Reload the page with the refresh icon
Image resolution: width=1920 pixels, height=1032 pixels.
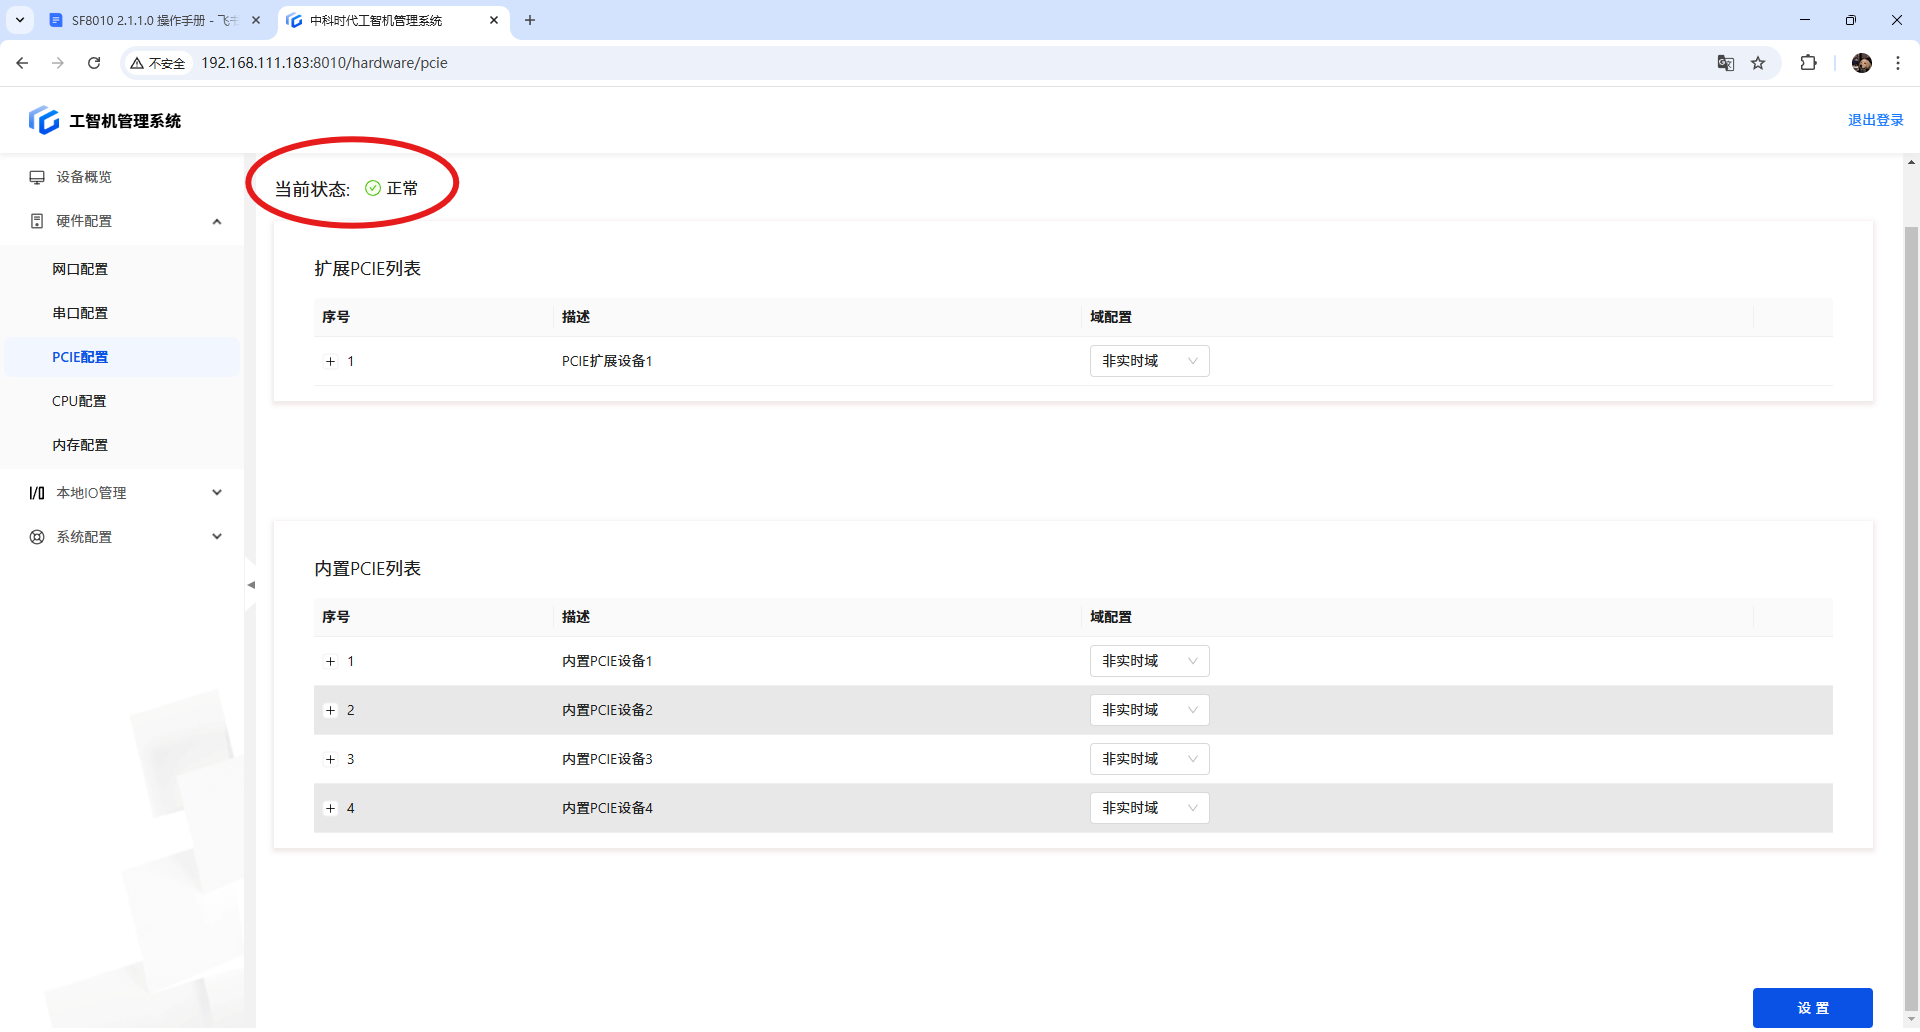[x=94, y=63]
